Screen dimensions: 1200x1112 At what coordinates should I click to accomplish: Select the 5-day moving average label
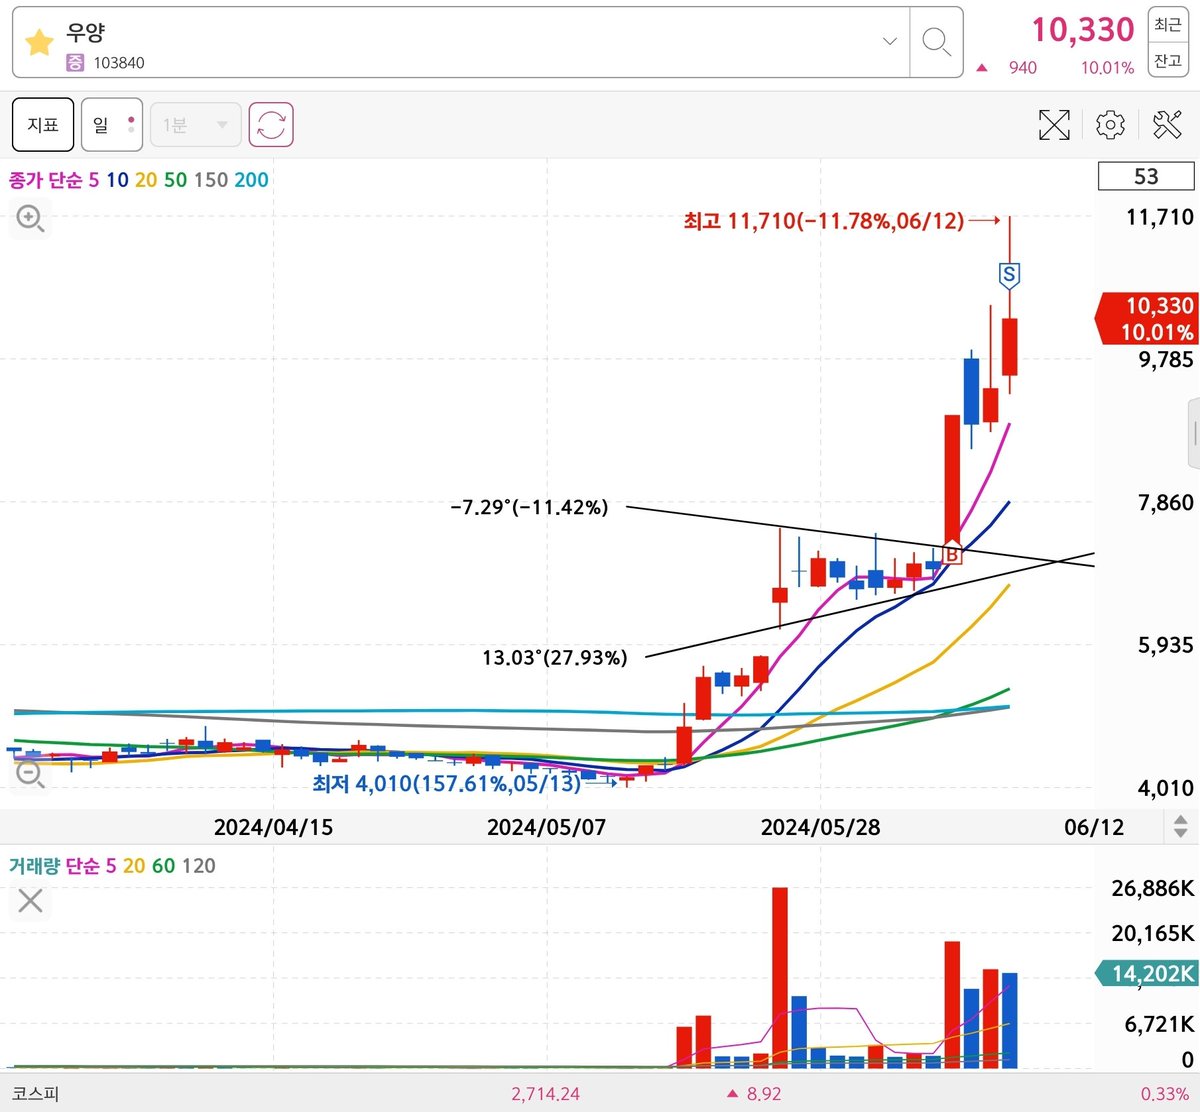tap(94, 180)
